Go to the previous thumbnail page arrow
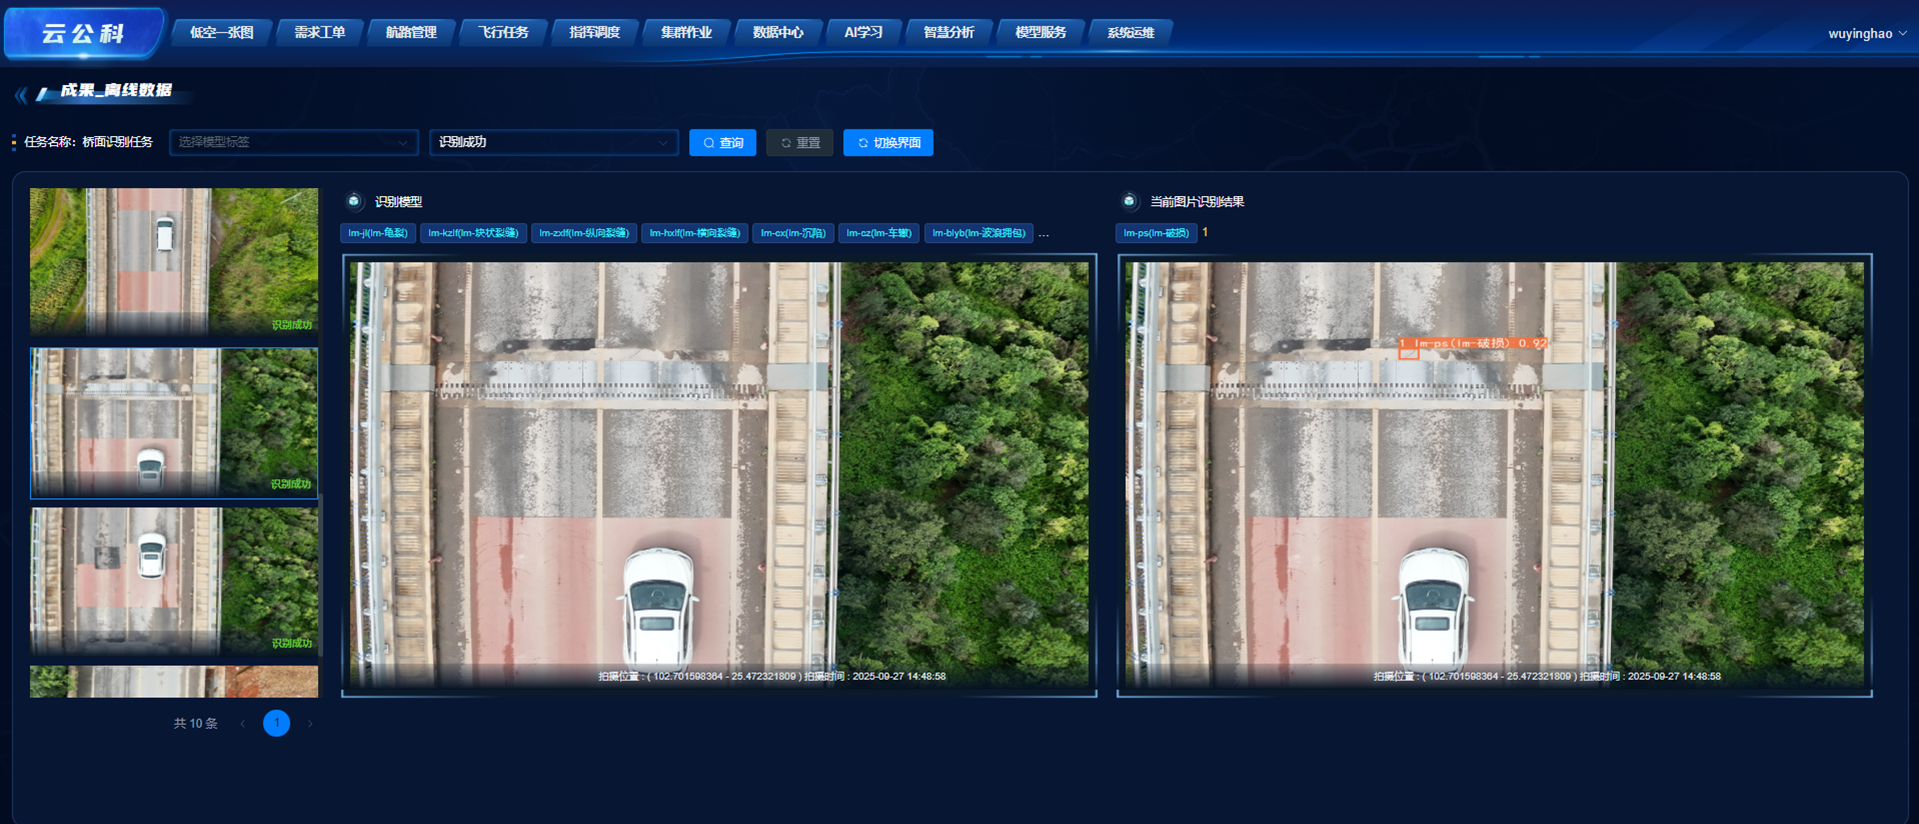 pyautogui.click(x=243, y=723)
